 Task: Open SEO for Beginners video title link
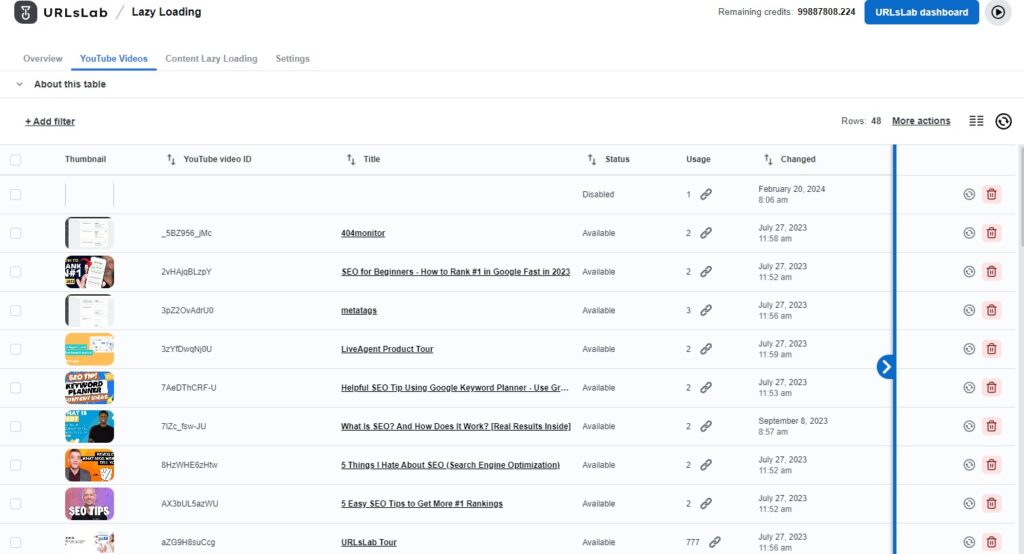[455, 272]
